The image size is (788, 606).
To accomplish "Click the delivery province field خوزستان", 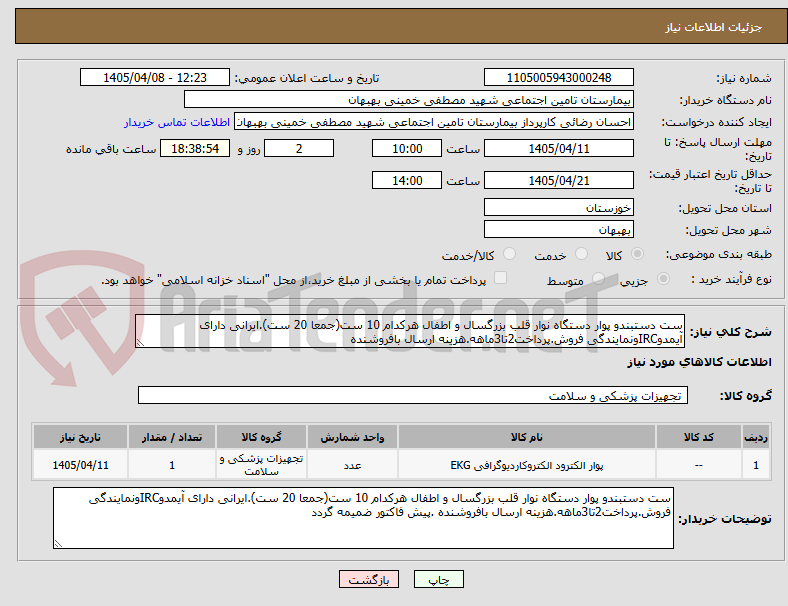I will coord(559,207).
